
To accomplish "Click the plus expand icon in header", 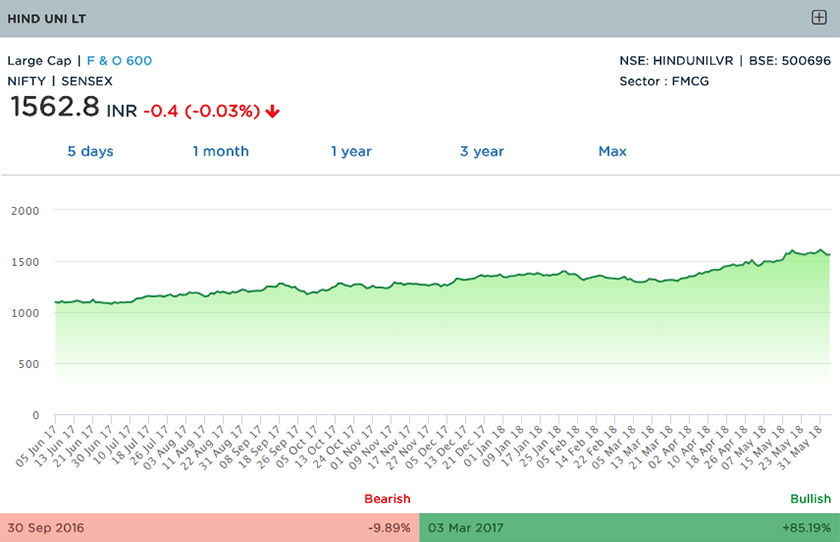I will pyautogui.click(x=819, y=18).
